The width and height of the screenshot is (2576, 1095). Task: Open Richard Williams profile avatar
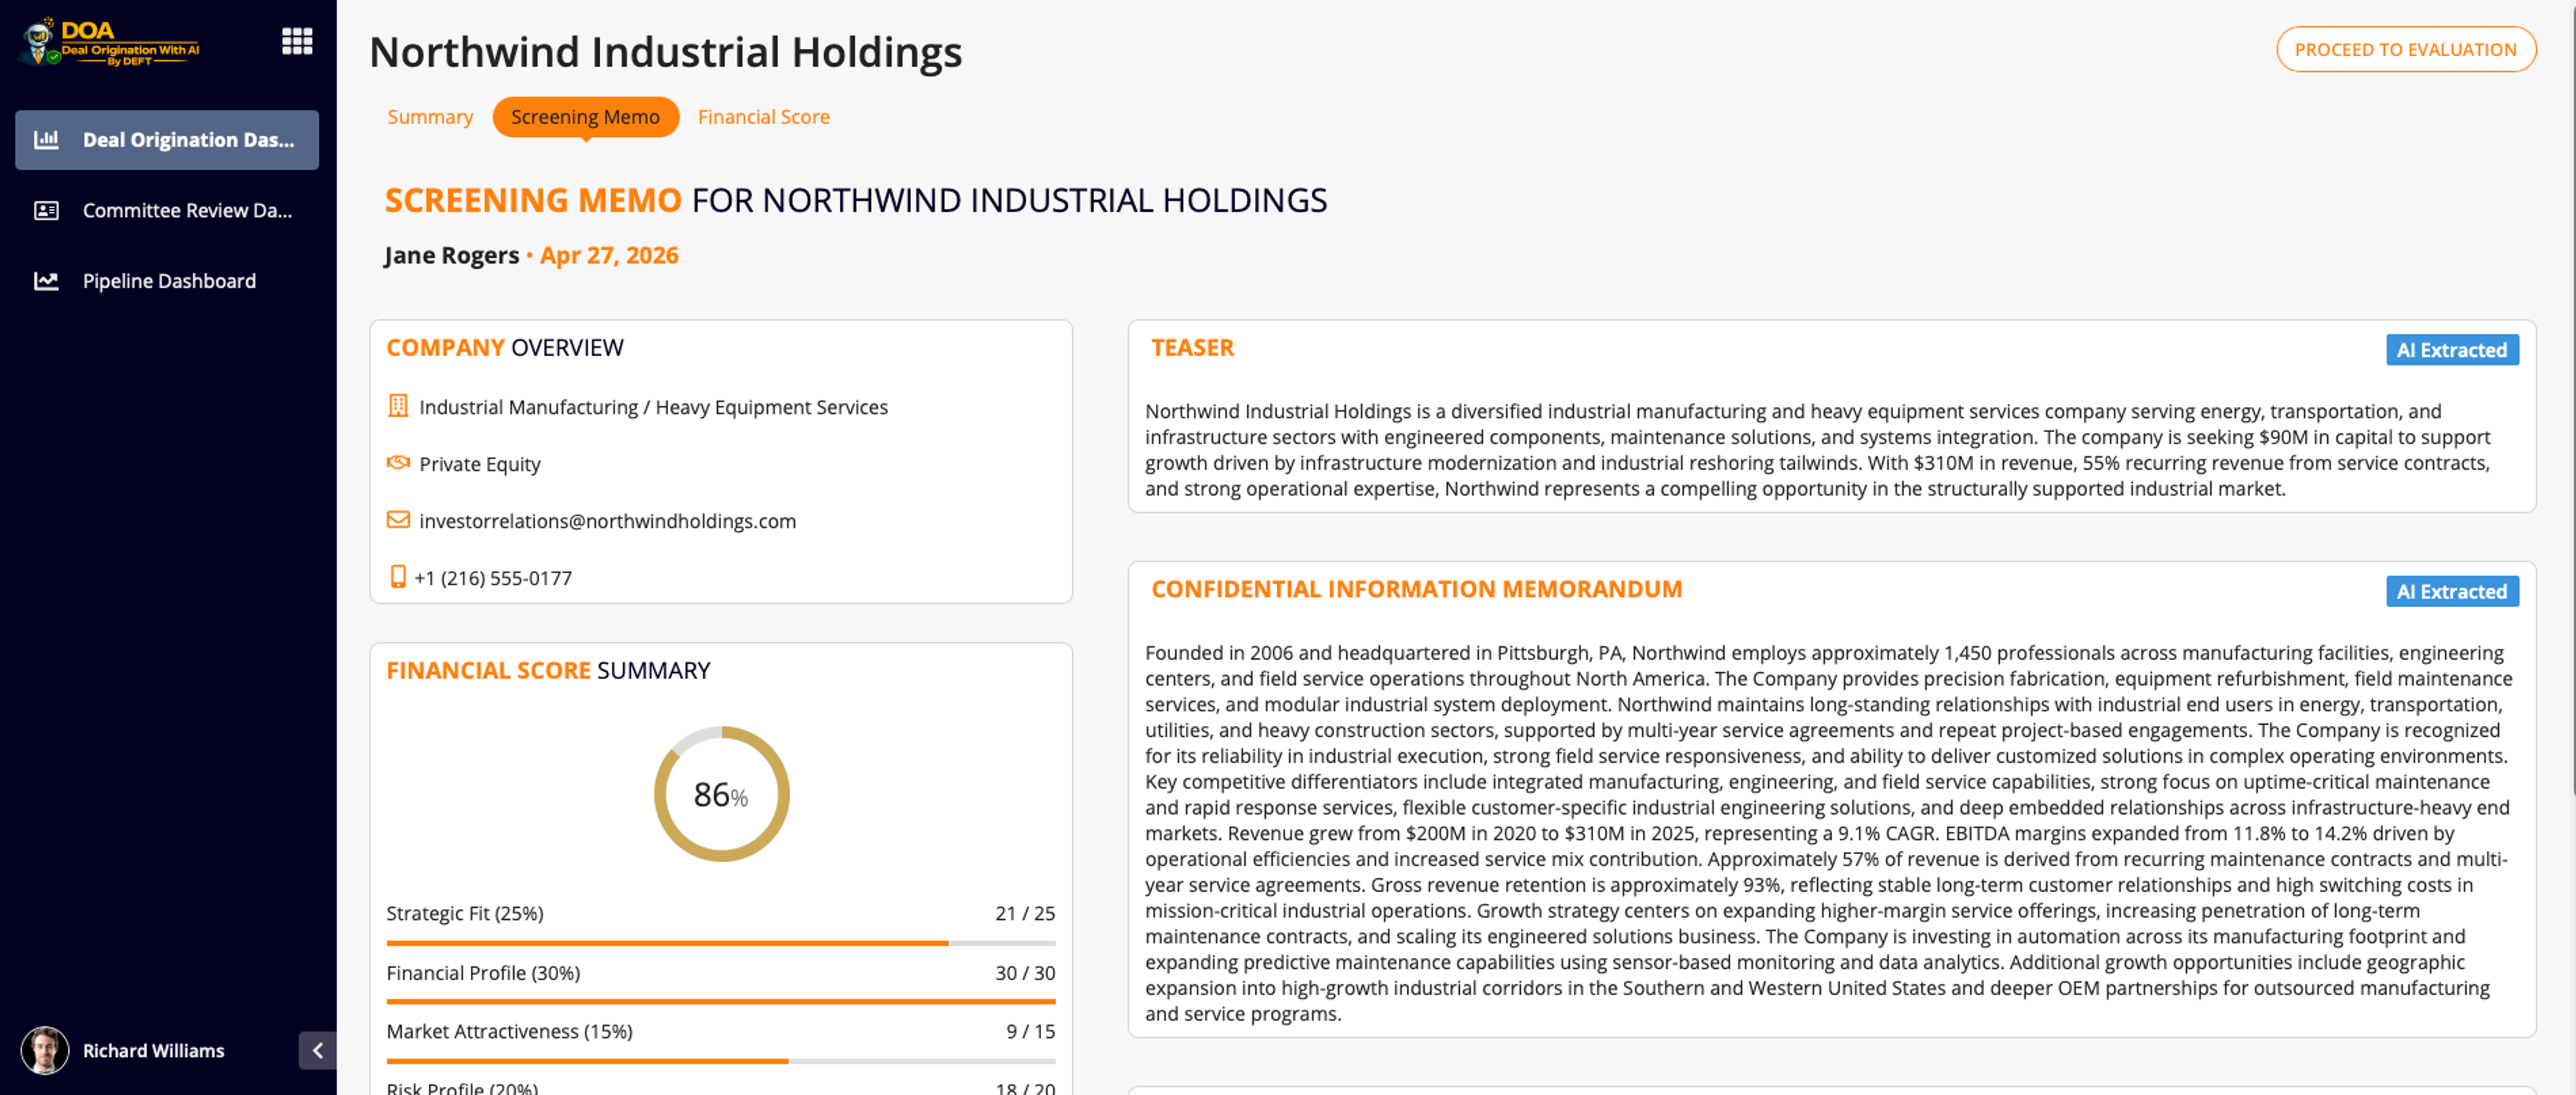click(x=45, y=1050)
